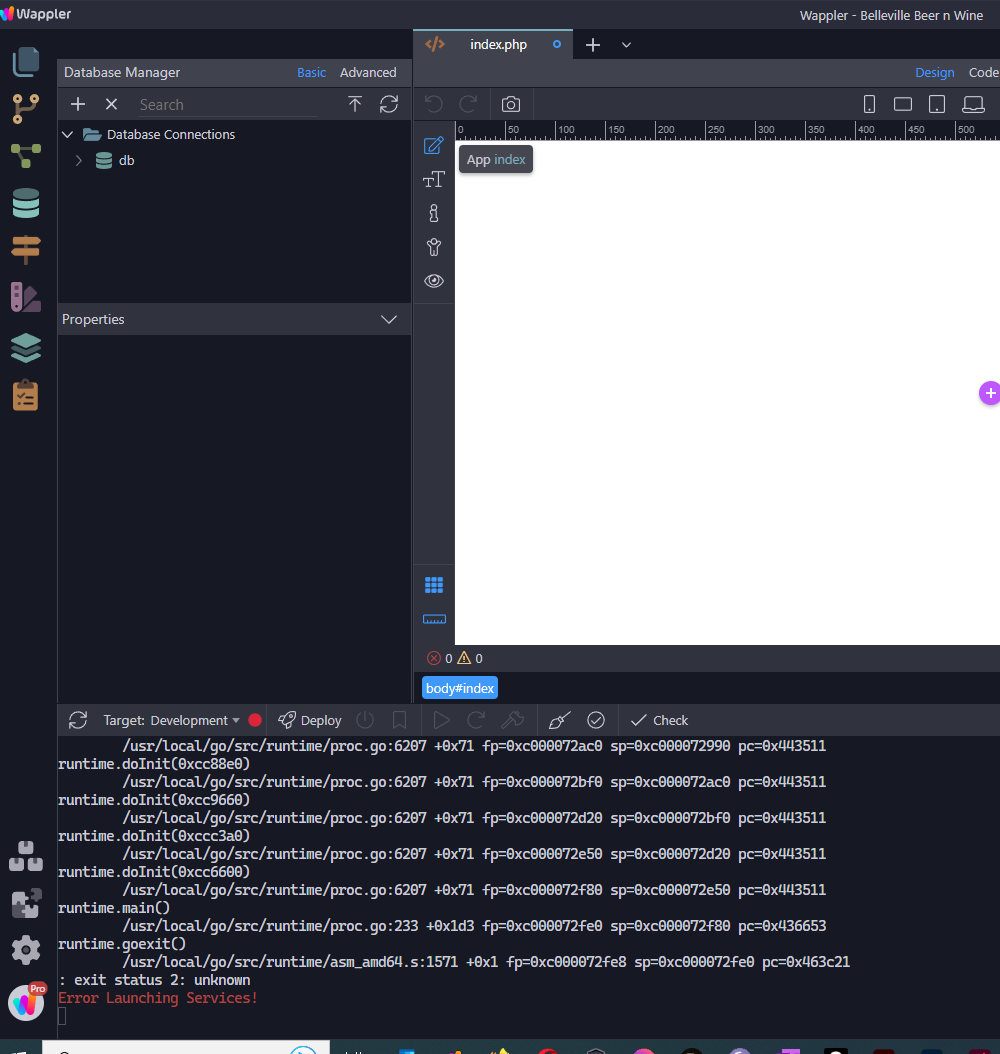
Task: Click the errors count indicator
Action: point(440,658)
